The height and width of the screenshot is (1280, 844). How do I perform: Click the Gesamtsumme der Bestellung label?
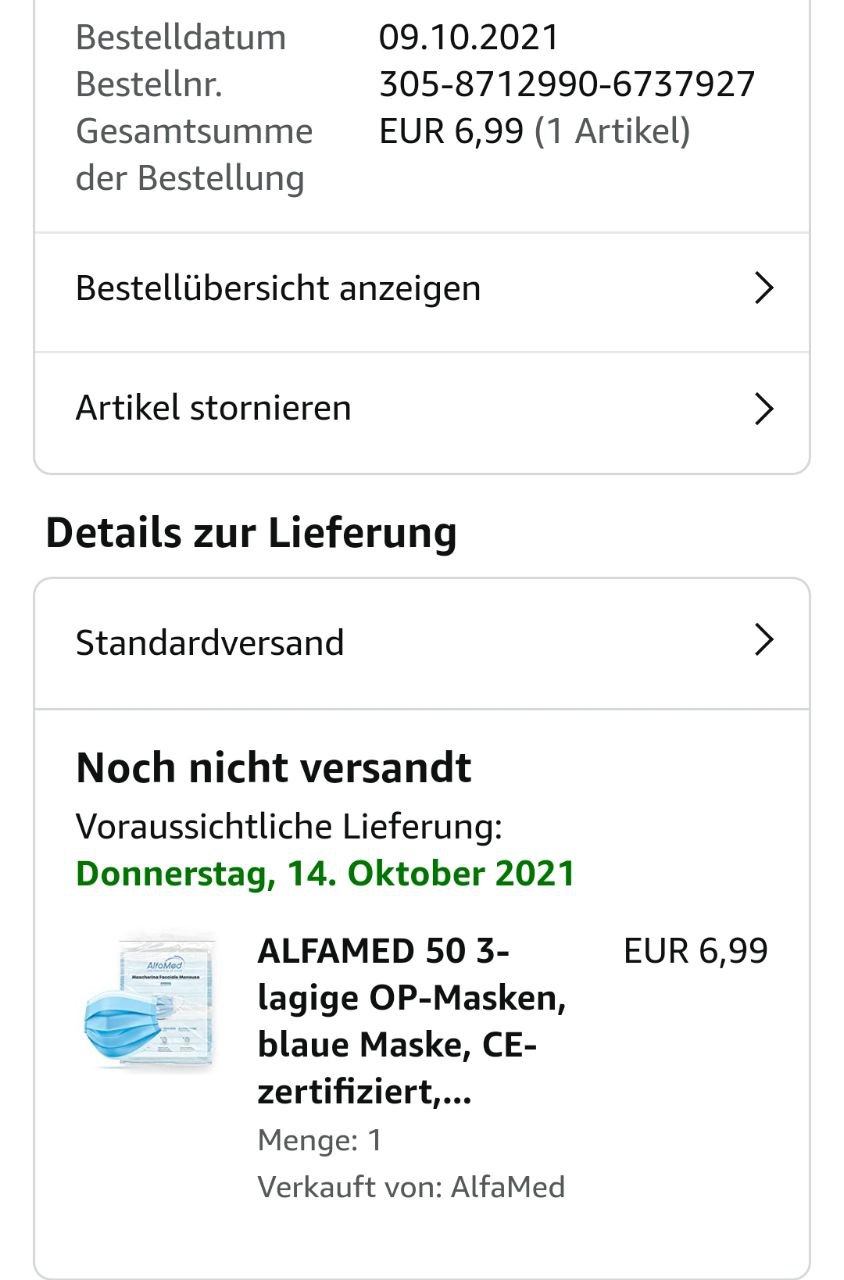point(193,154)
